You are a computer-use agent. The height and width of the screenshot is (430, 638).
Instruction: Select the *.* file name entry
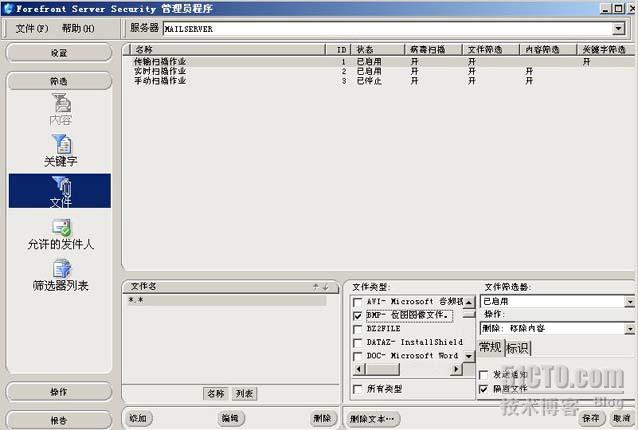227,300
